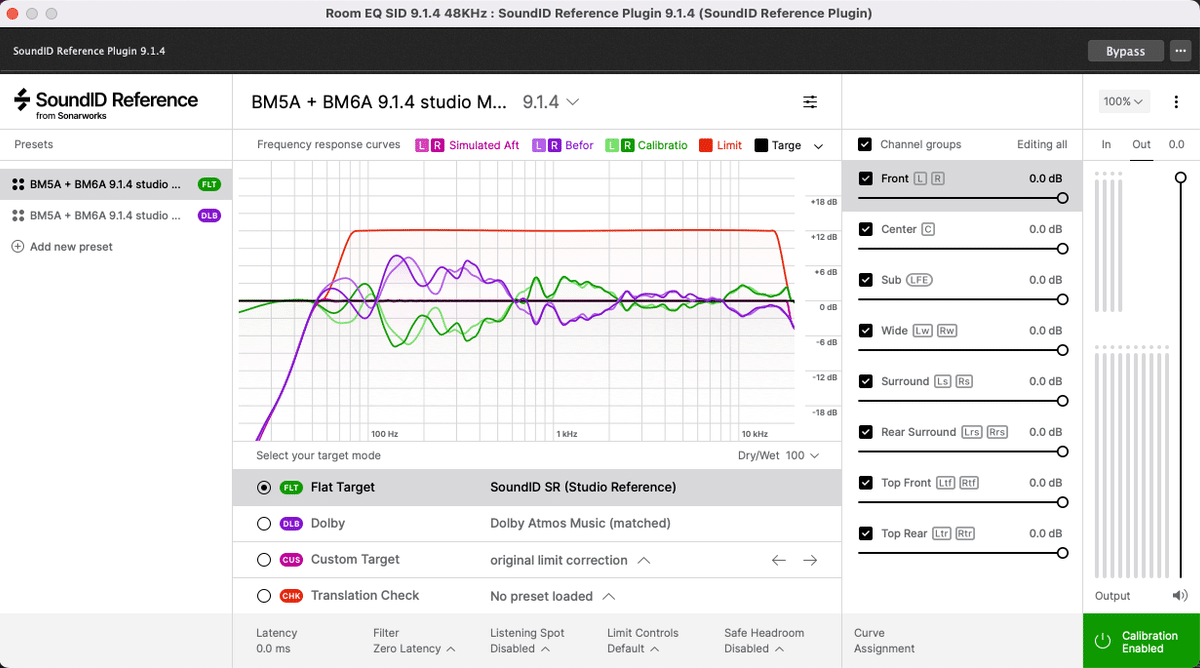The image size is (1200, 668).
Task: Click the next custom target right arrow
Action: pos(810,560)
